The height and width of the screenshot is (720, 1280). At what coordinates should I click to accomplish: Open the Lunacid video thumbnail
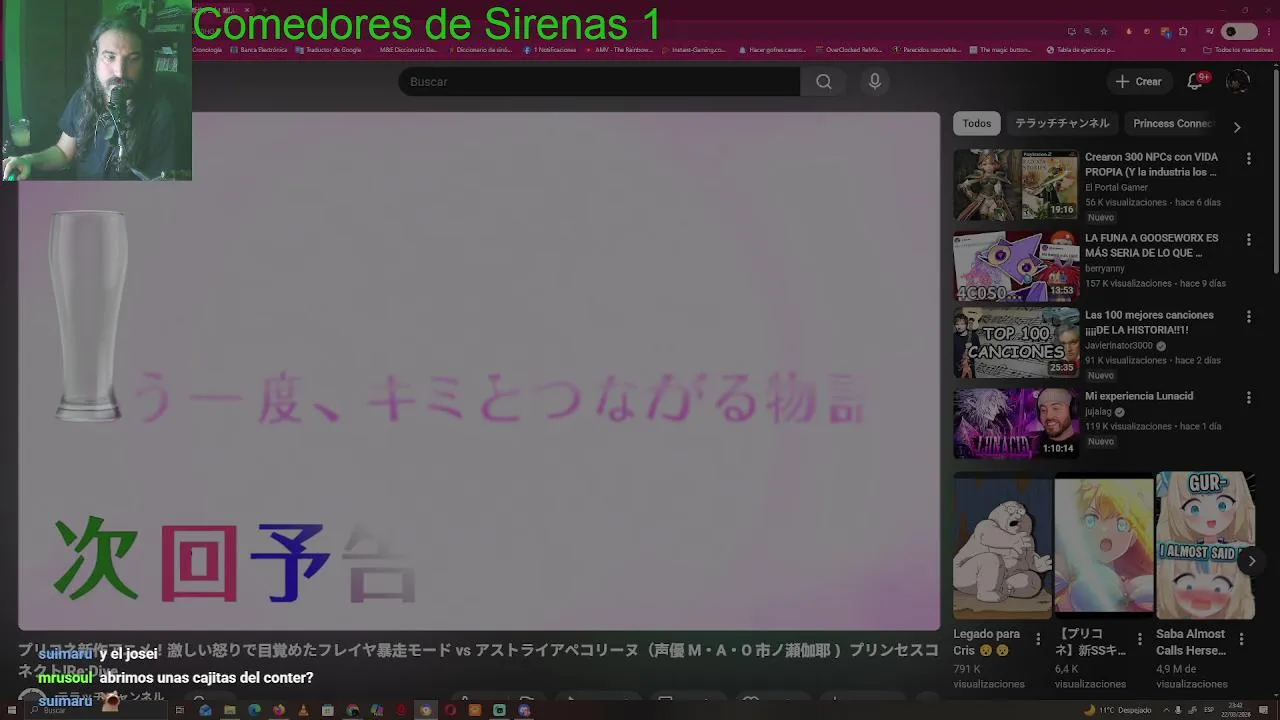pos(1016,424)
